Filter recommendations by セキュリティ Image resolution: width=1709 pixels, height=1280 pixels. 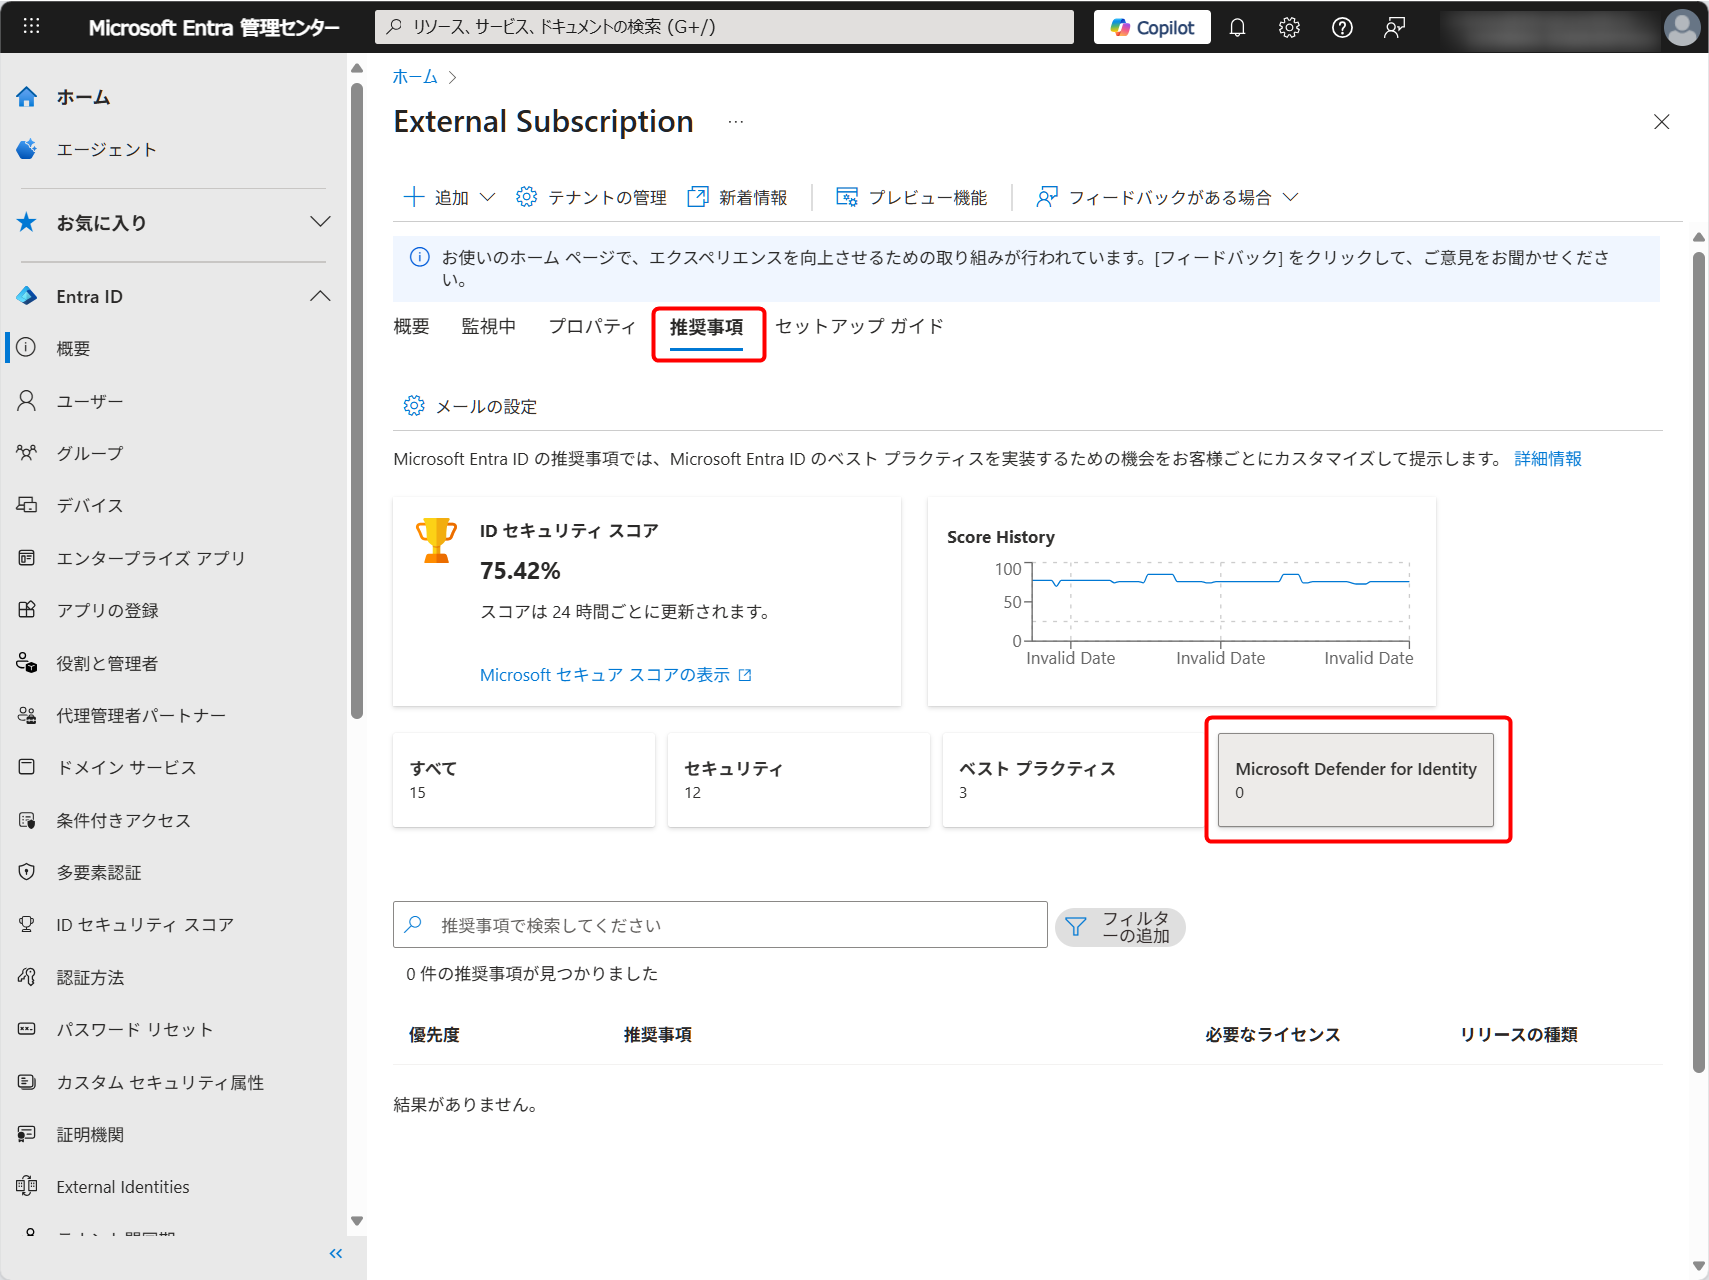pyautogui.click(x=798, y=780)
